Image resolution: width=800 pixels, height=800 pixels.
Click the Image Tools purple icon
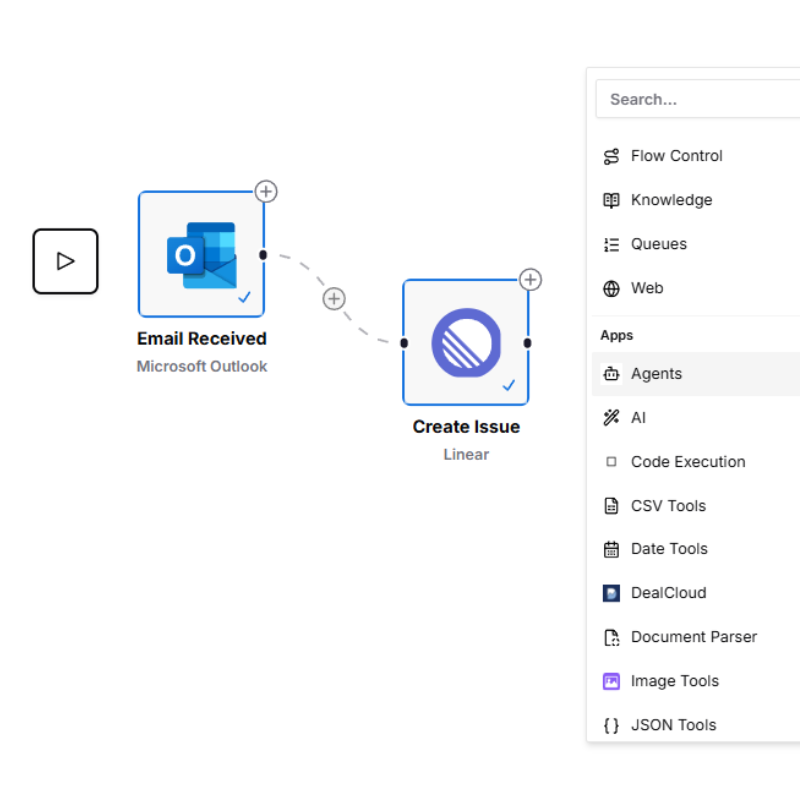611,682
